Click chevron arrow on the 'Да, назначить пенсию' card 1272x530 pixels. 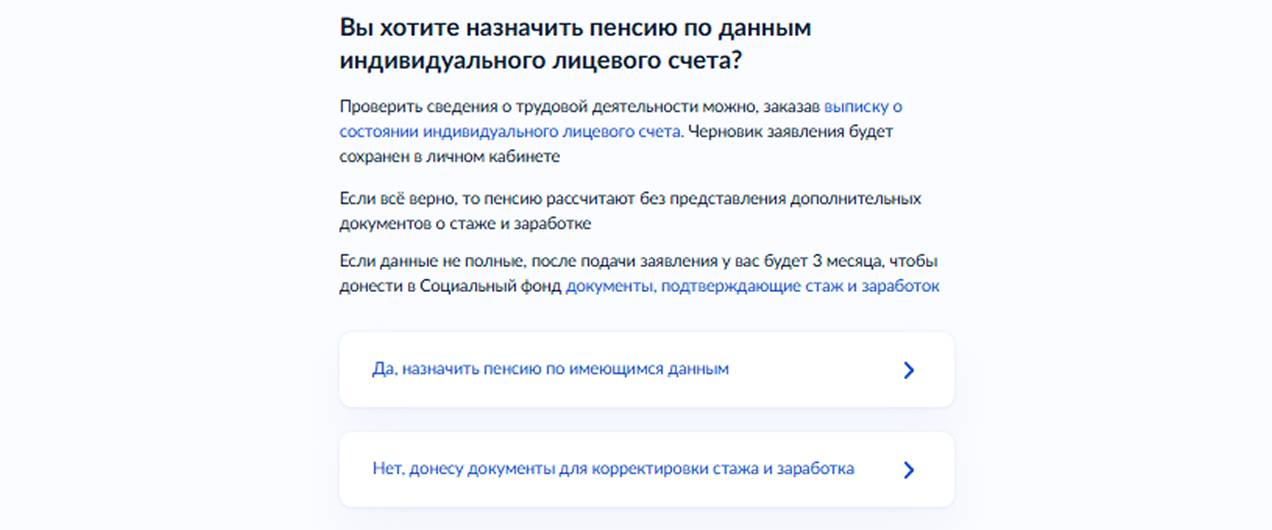908,370
